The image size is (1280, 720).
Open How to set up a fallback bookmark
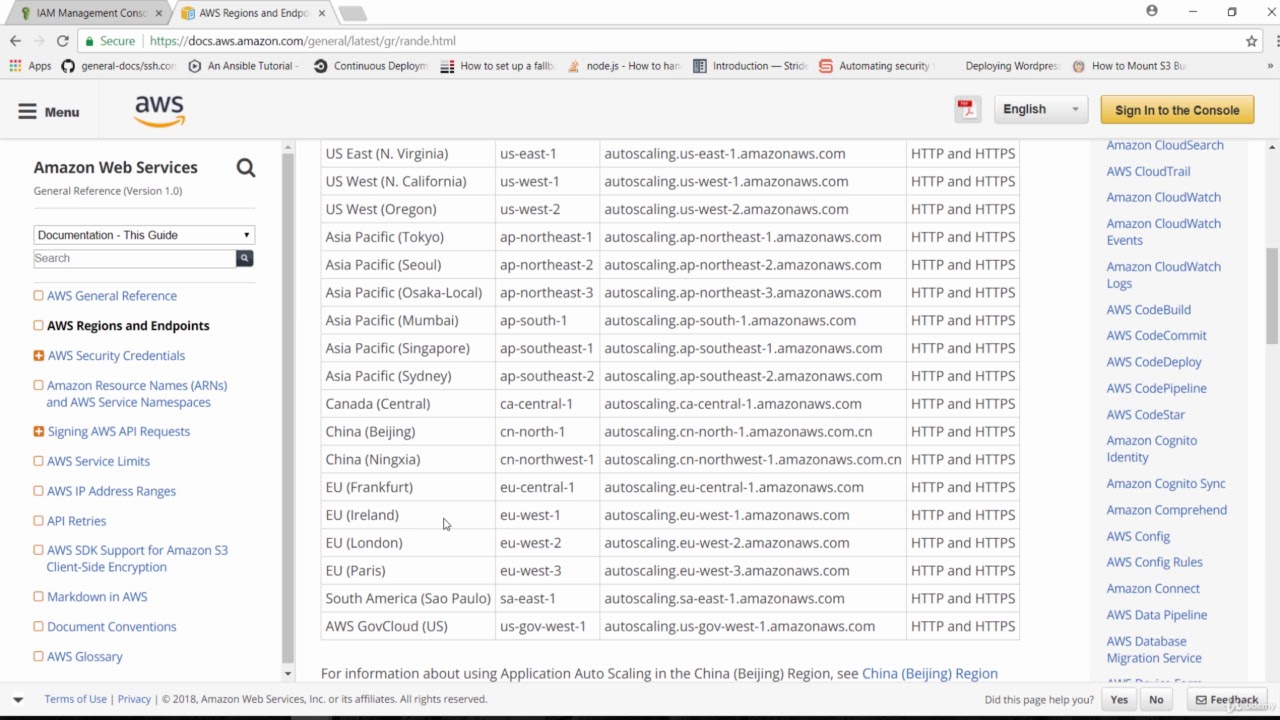coord(496,66)
